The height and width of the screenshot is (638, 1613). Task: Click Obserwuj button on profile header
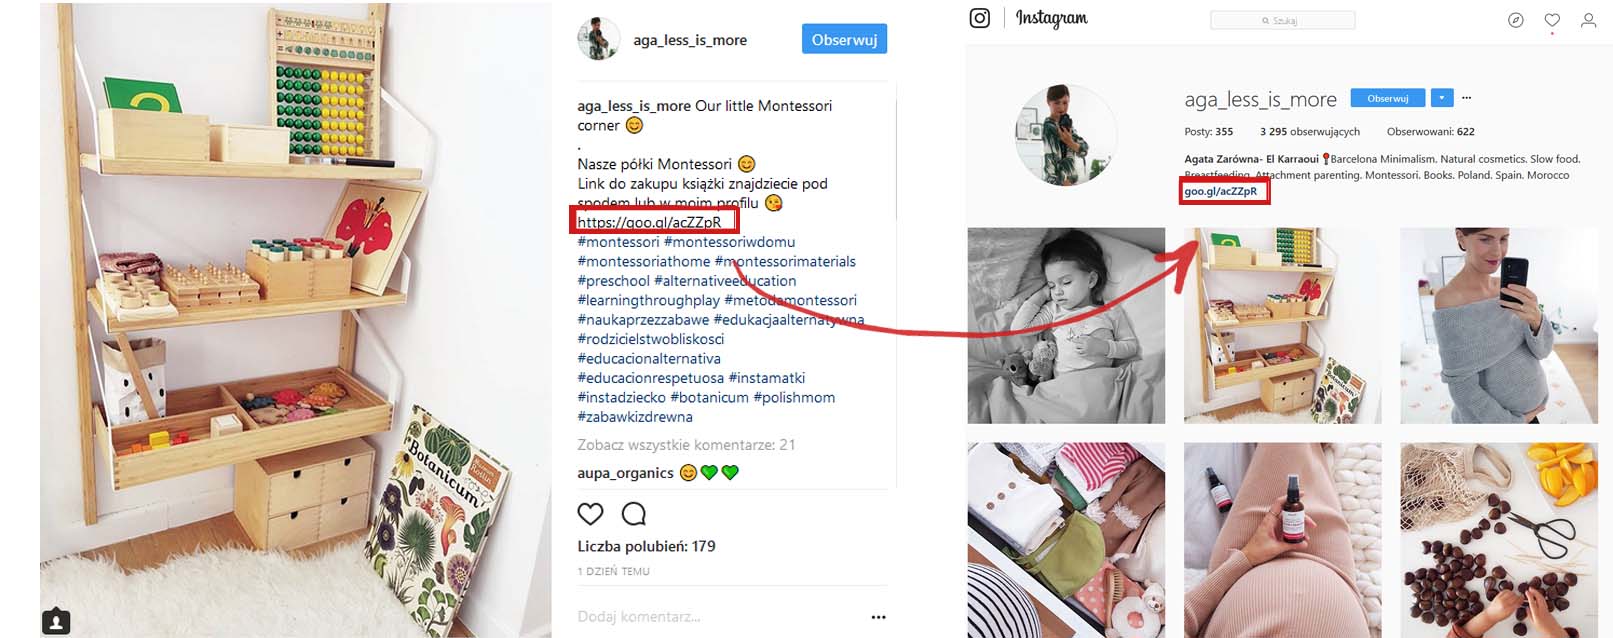(x=1387, y=98)
